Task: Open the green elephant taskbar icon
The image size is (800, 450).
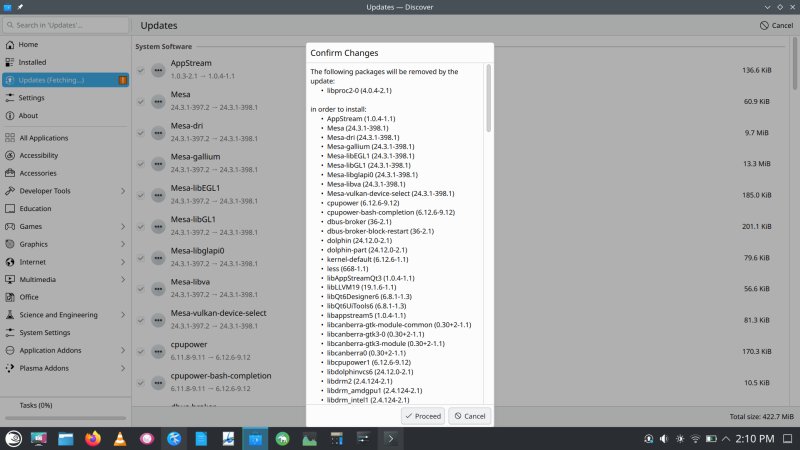Action: [x=282, y=439]
